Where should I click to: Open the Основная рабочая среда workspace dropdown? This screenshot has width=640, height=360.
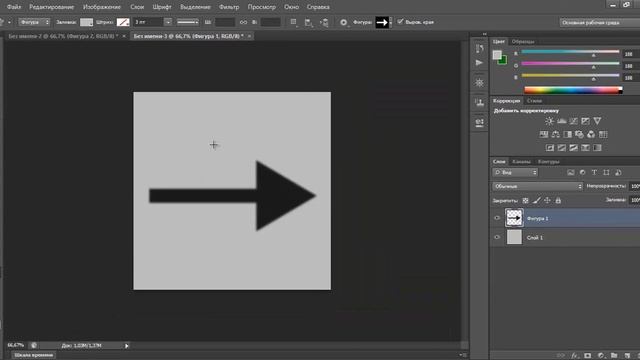pyautogui.click(x=600, y=22)
